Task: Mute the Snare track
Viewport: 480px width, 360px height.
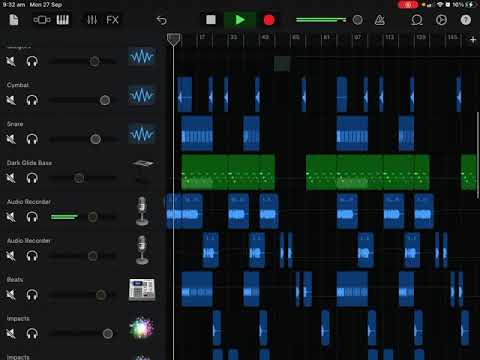Action: tap(11, 139)
